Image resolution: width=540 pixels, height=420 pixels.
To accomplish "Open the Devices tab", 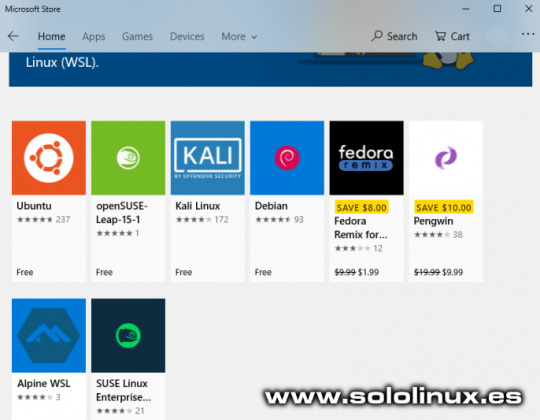I will [x=187, y=36].
